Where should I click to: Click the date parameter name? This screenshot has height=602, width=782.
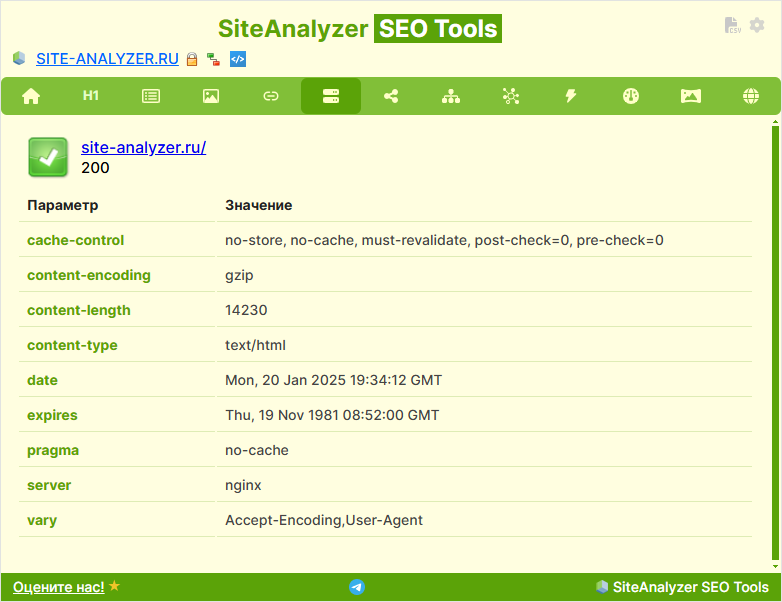click(x=42, y=380)
